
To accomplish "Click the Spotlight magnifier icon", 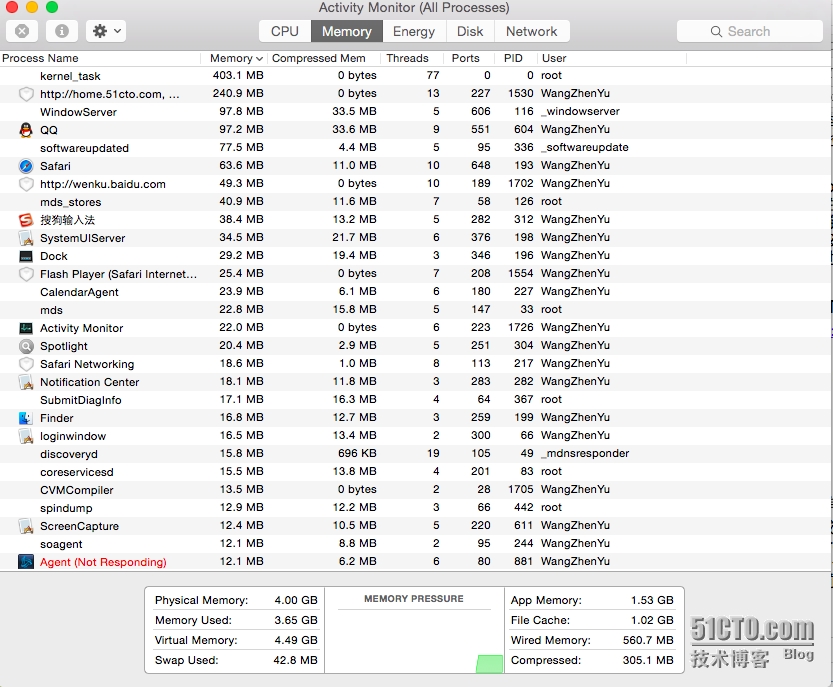I will (x=26, y=346).
